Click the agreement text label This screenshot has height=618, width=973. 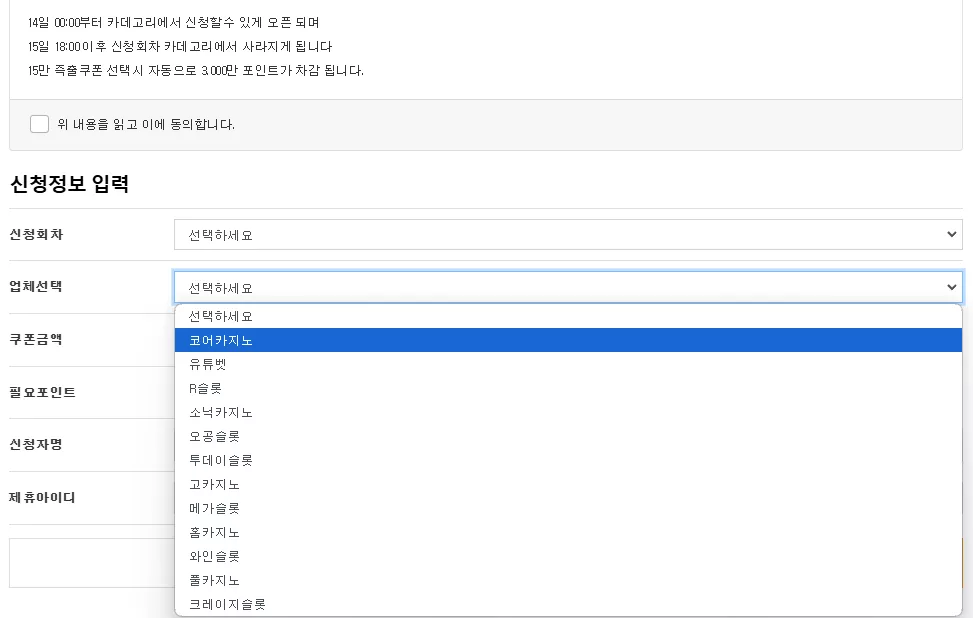click(146, 124)
